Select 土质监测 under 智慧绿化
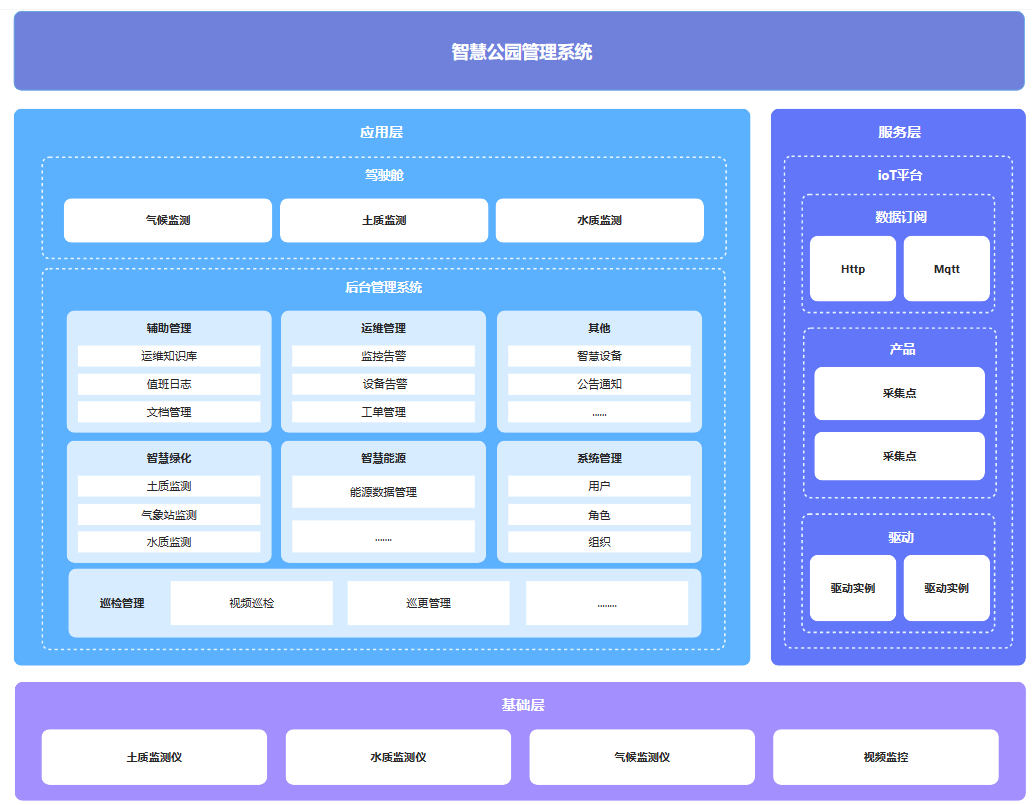 click(169, 486)
